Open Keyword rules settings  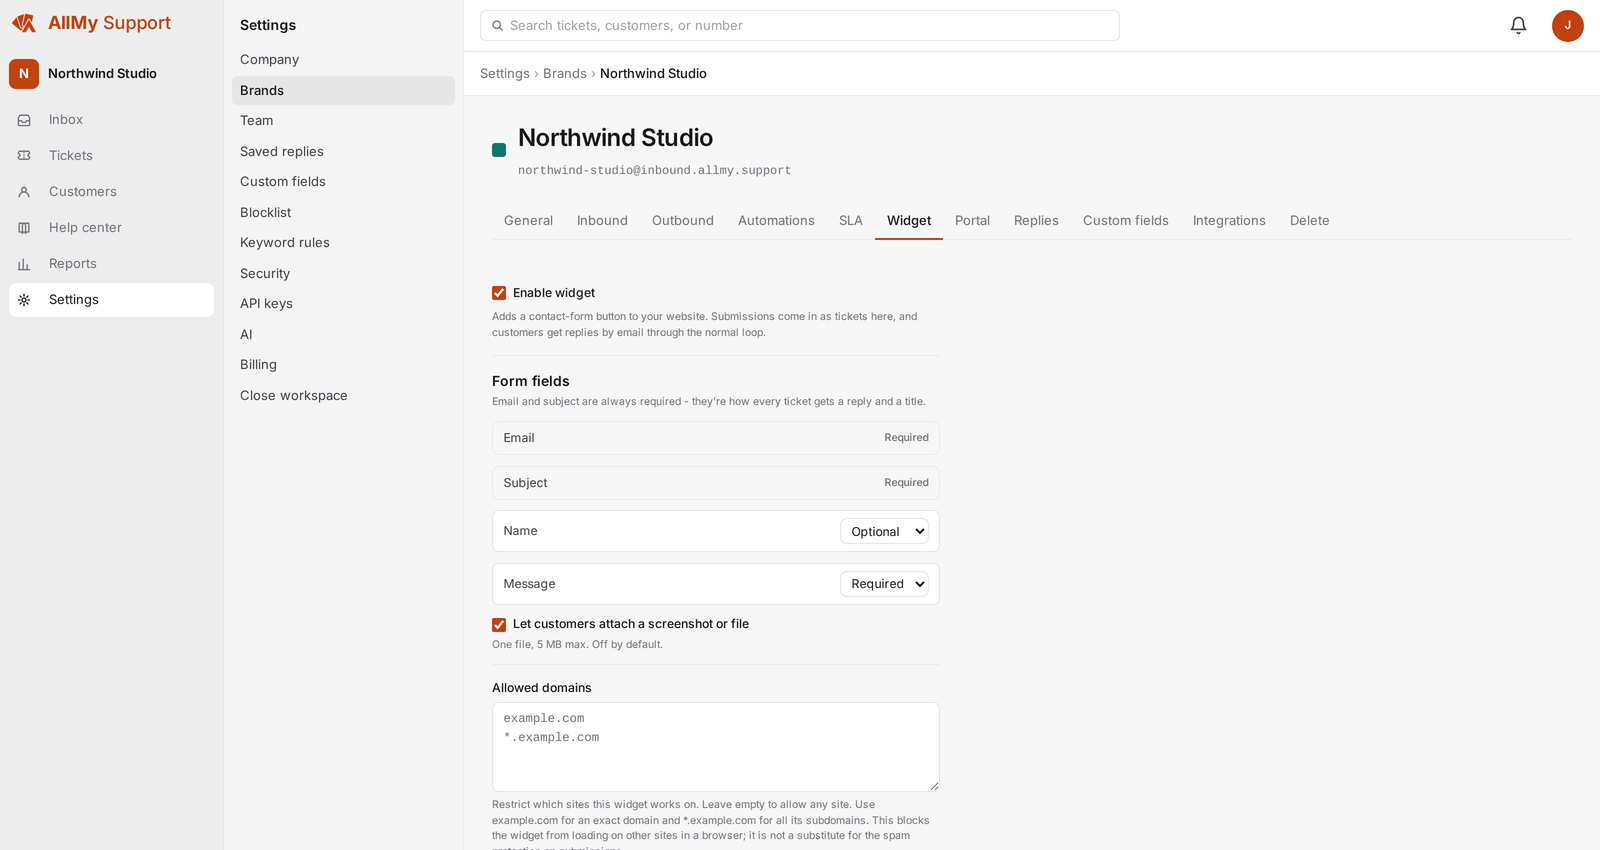[x=343, y=243]
